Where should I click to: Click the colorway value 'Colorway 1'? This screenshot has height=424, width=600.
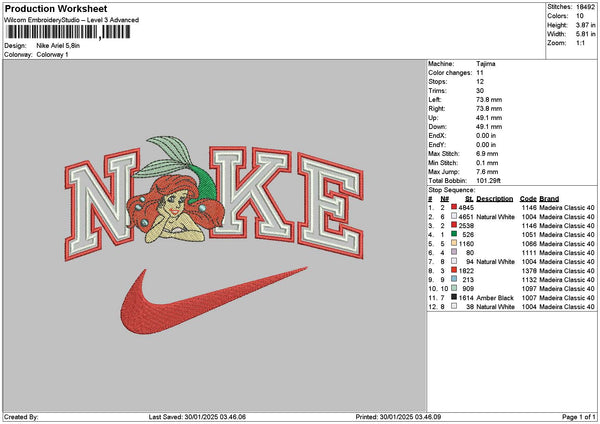(52, 55)
